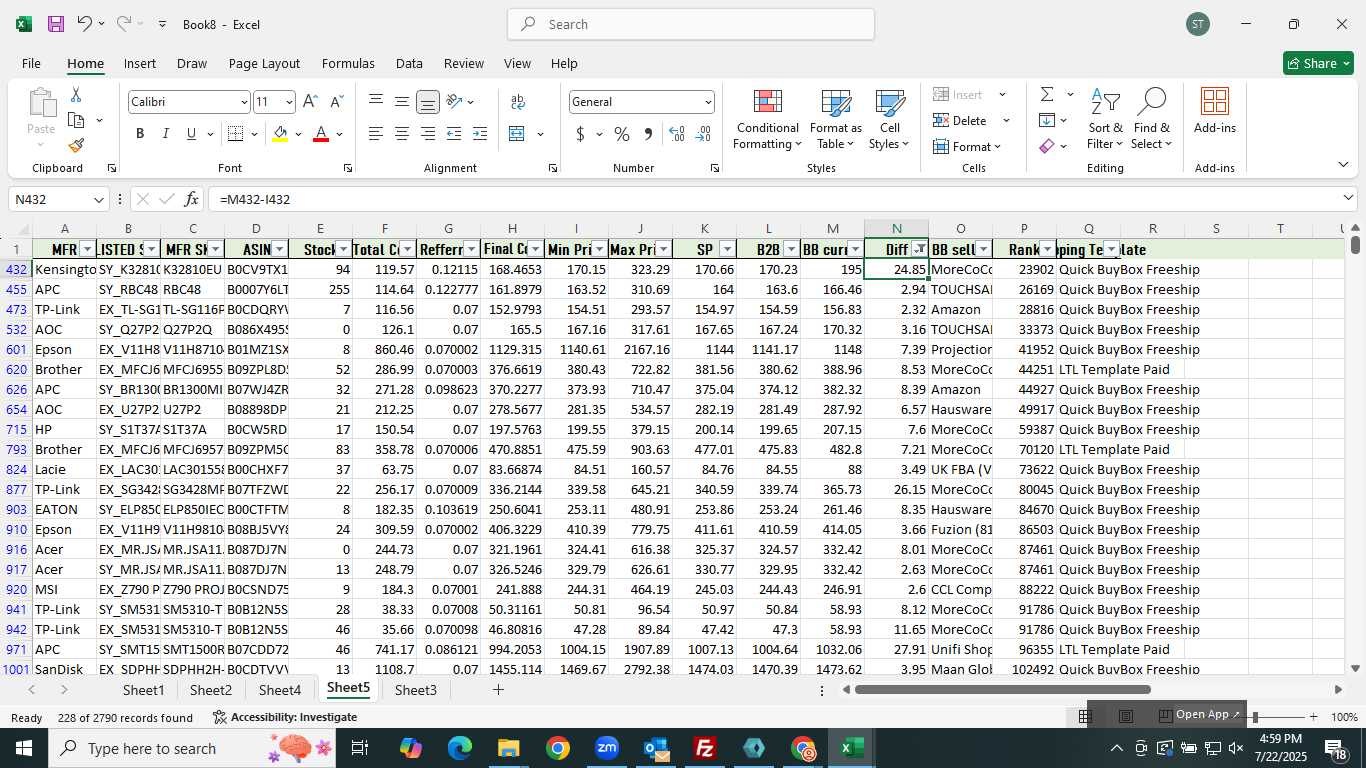Switch to Sheet3 tab
Image resolution: width=1366 pixels, height=768 pixels.
pyautogui.click(x=415, y=690)
